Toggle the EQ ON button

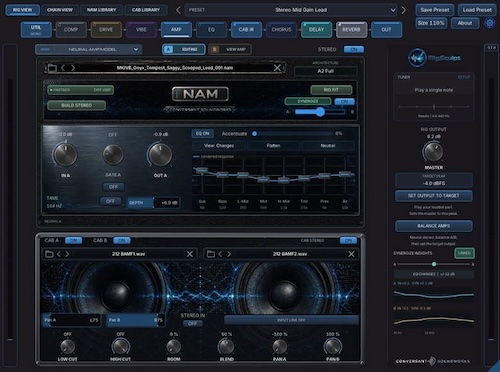pyautogui.click(x=203, y=133)
